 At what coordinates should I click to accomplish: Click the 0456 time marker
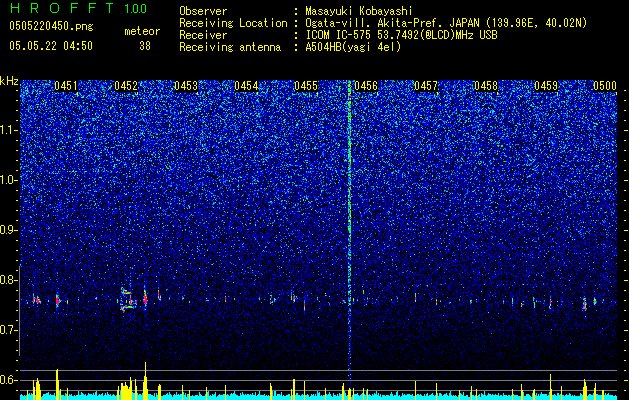(366, 86)
